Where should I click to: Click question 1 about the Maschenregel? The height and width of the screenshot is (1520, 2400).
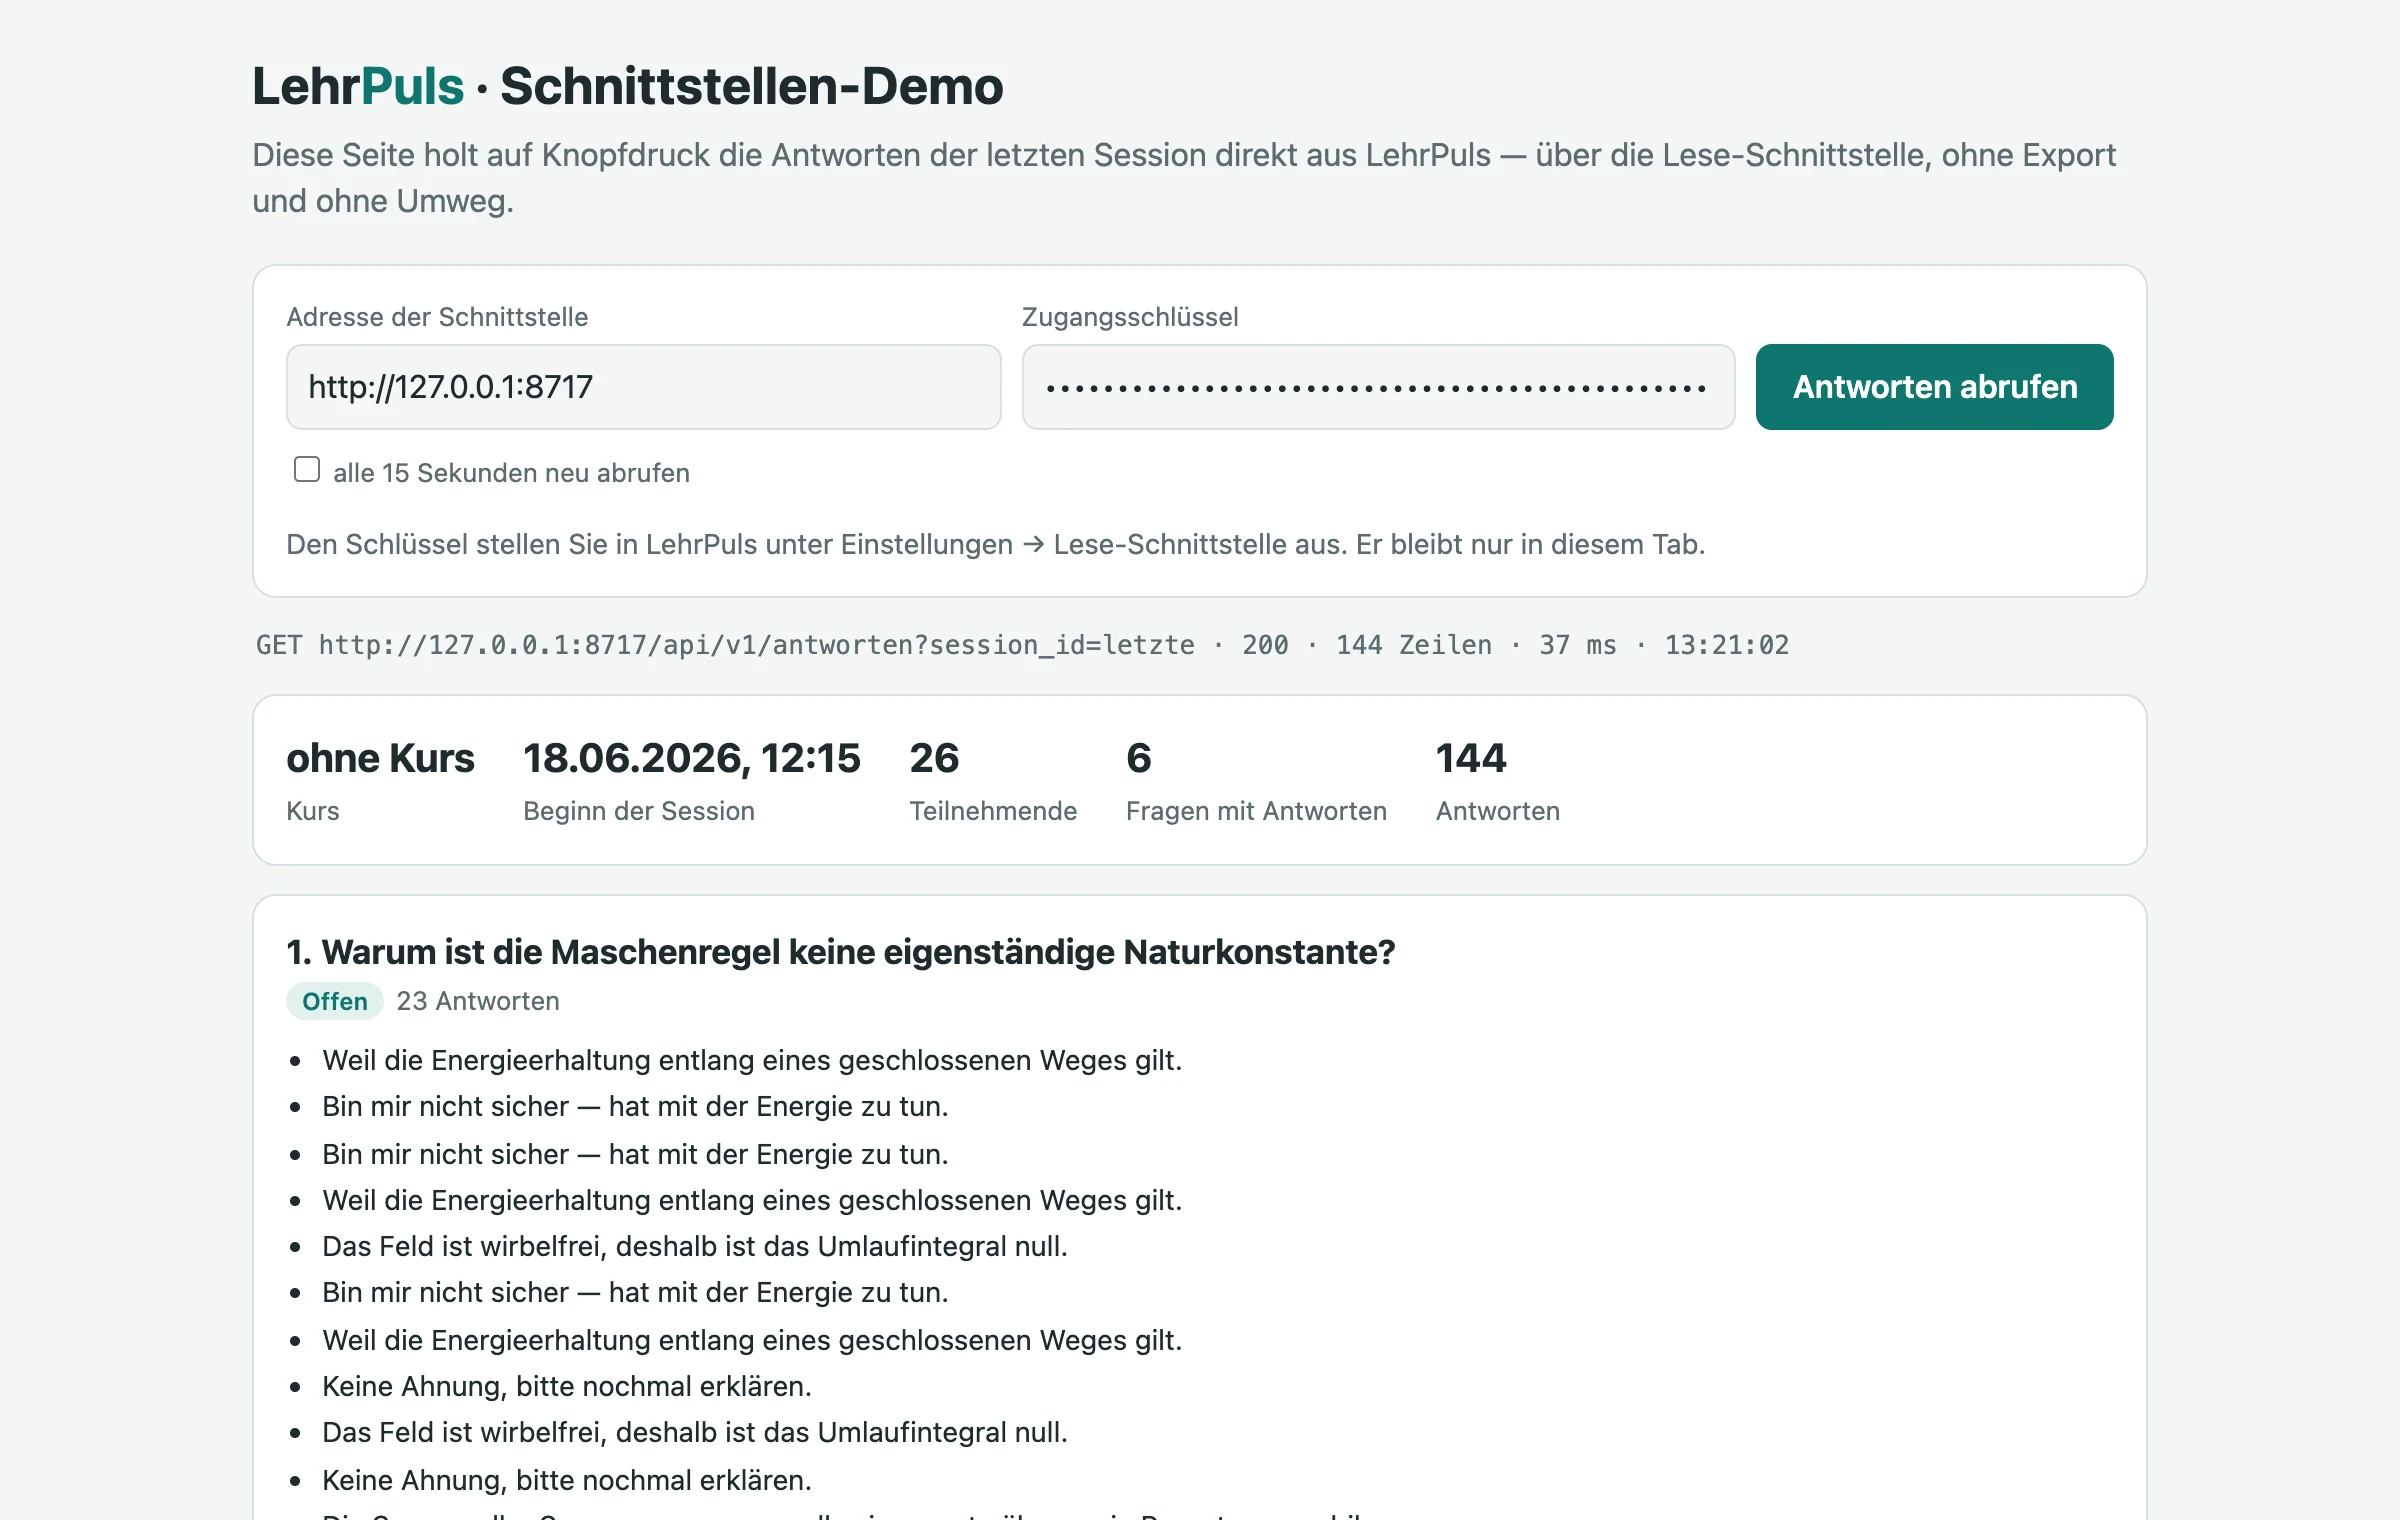tap(841, 952)
